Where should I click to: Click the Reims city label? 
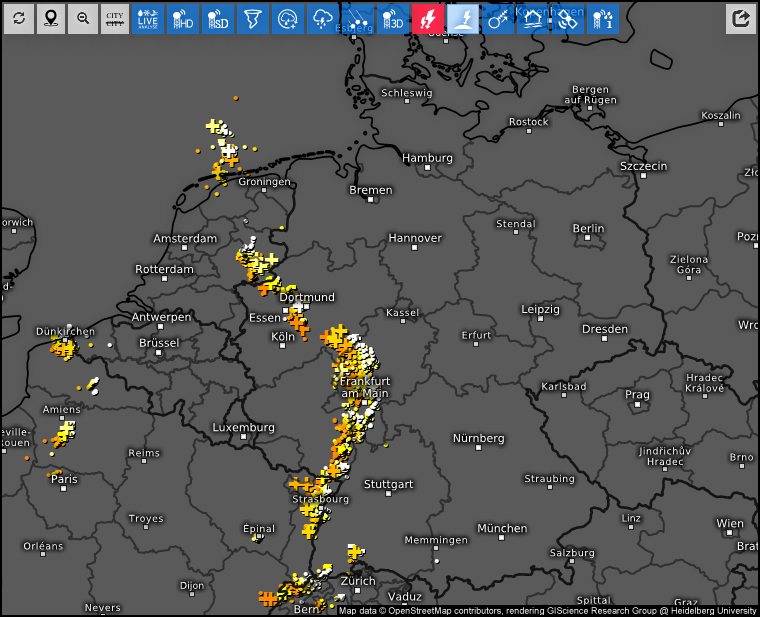point(144,453)
